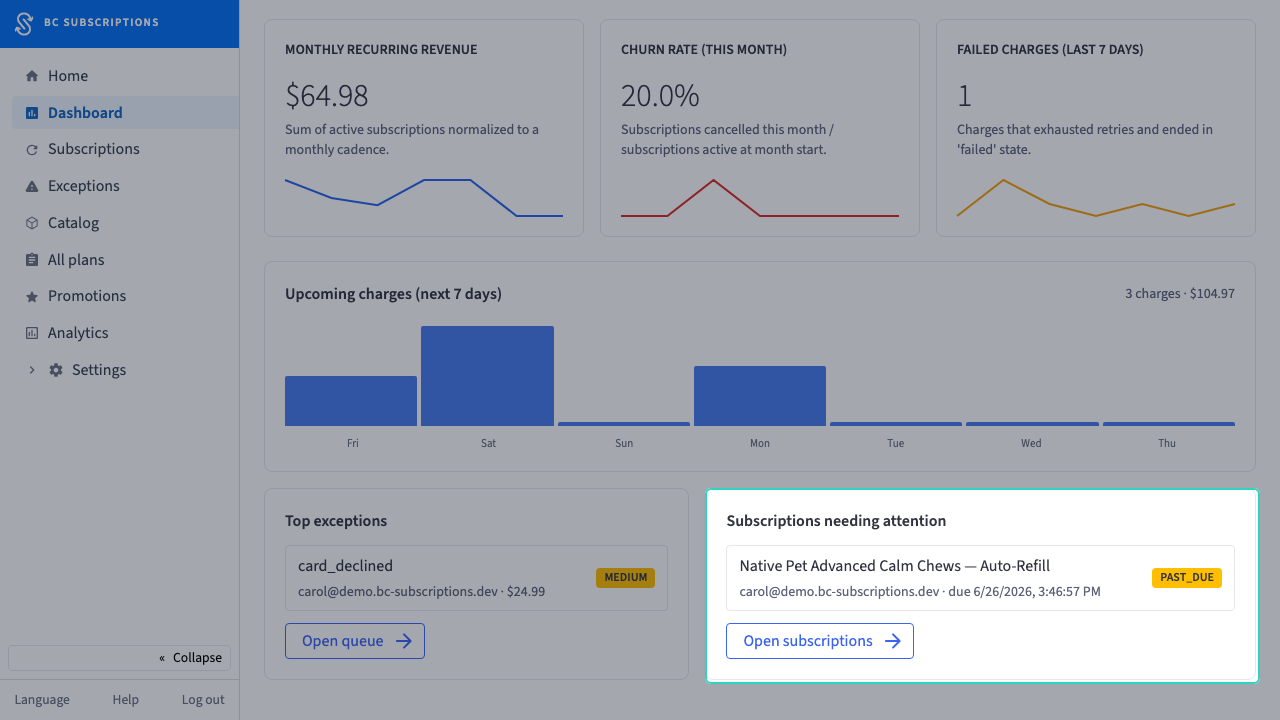
Task: Open the card_declined exception row
Action: [x=476, y=578]
